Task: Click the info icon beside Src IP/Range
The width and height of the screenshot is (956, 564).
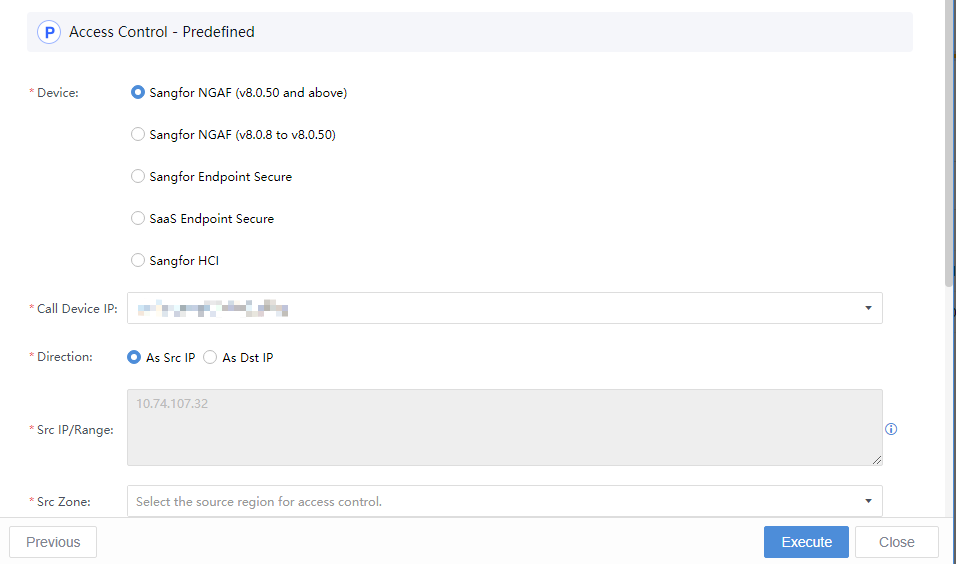Action: pyautogui.click(x=891, y=429)
